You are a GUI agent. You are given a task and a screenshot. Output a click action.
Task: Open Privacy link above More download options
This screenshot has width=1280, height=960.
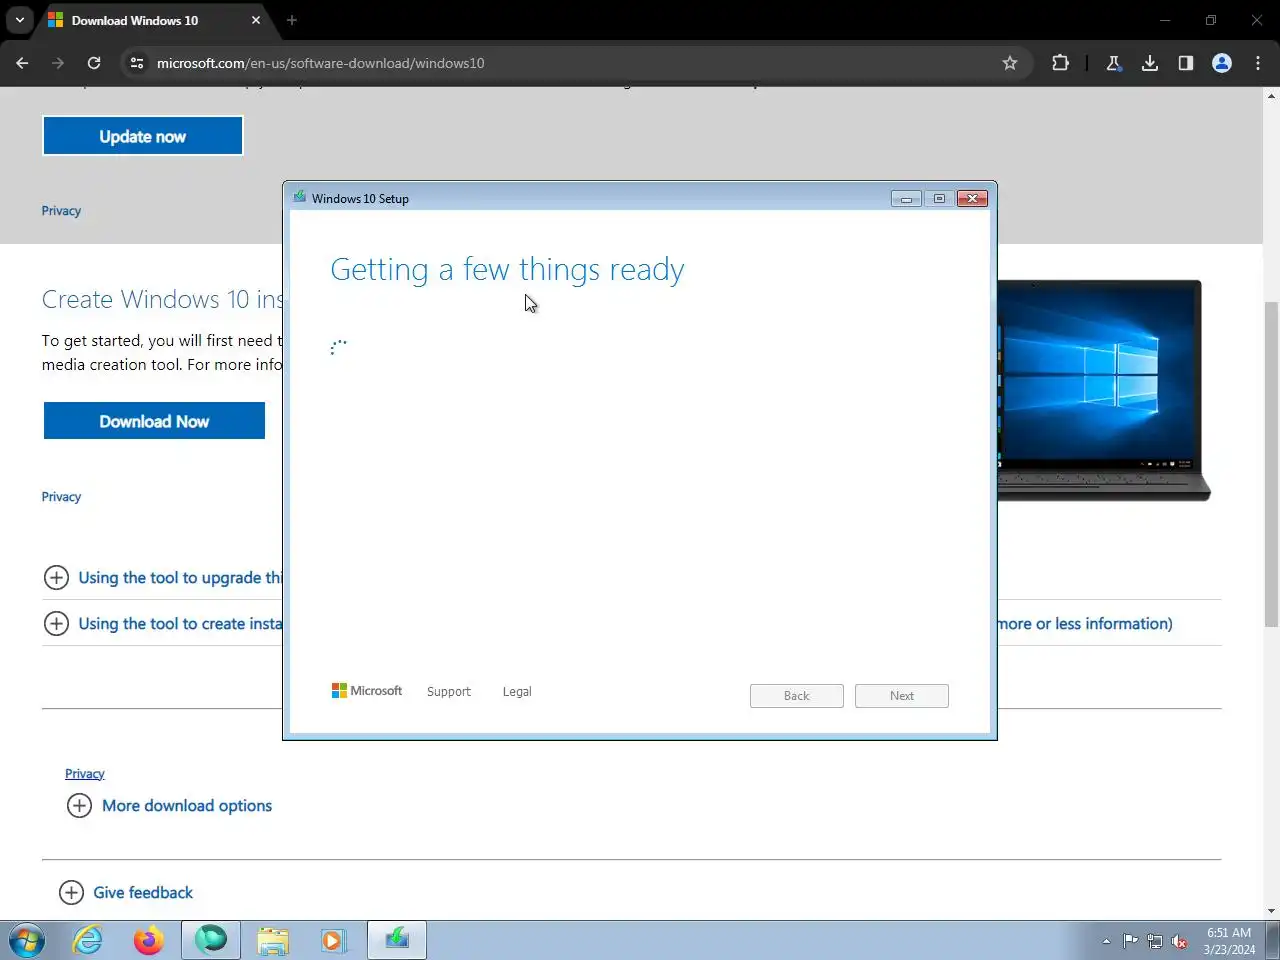(85, 774)
